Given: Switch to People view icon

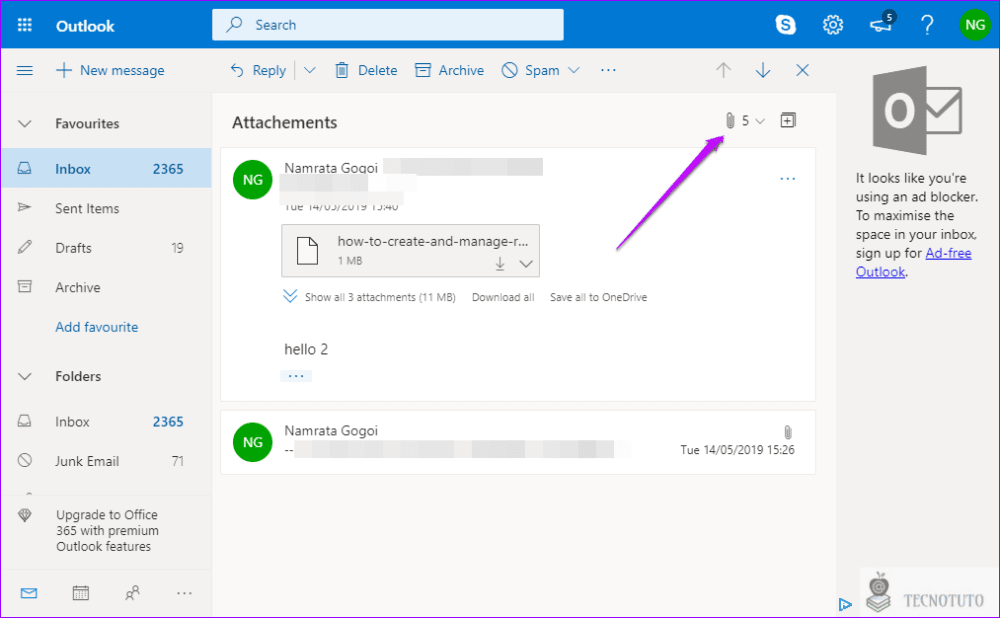Looking at the screenshot, I should coord(132,593).
